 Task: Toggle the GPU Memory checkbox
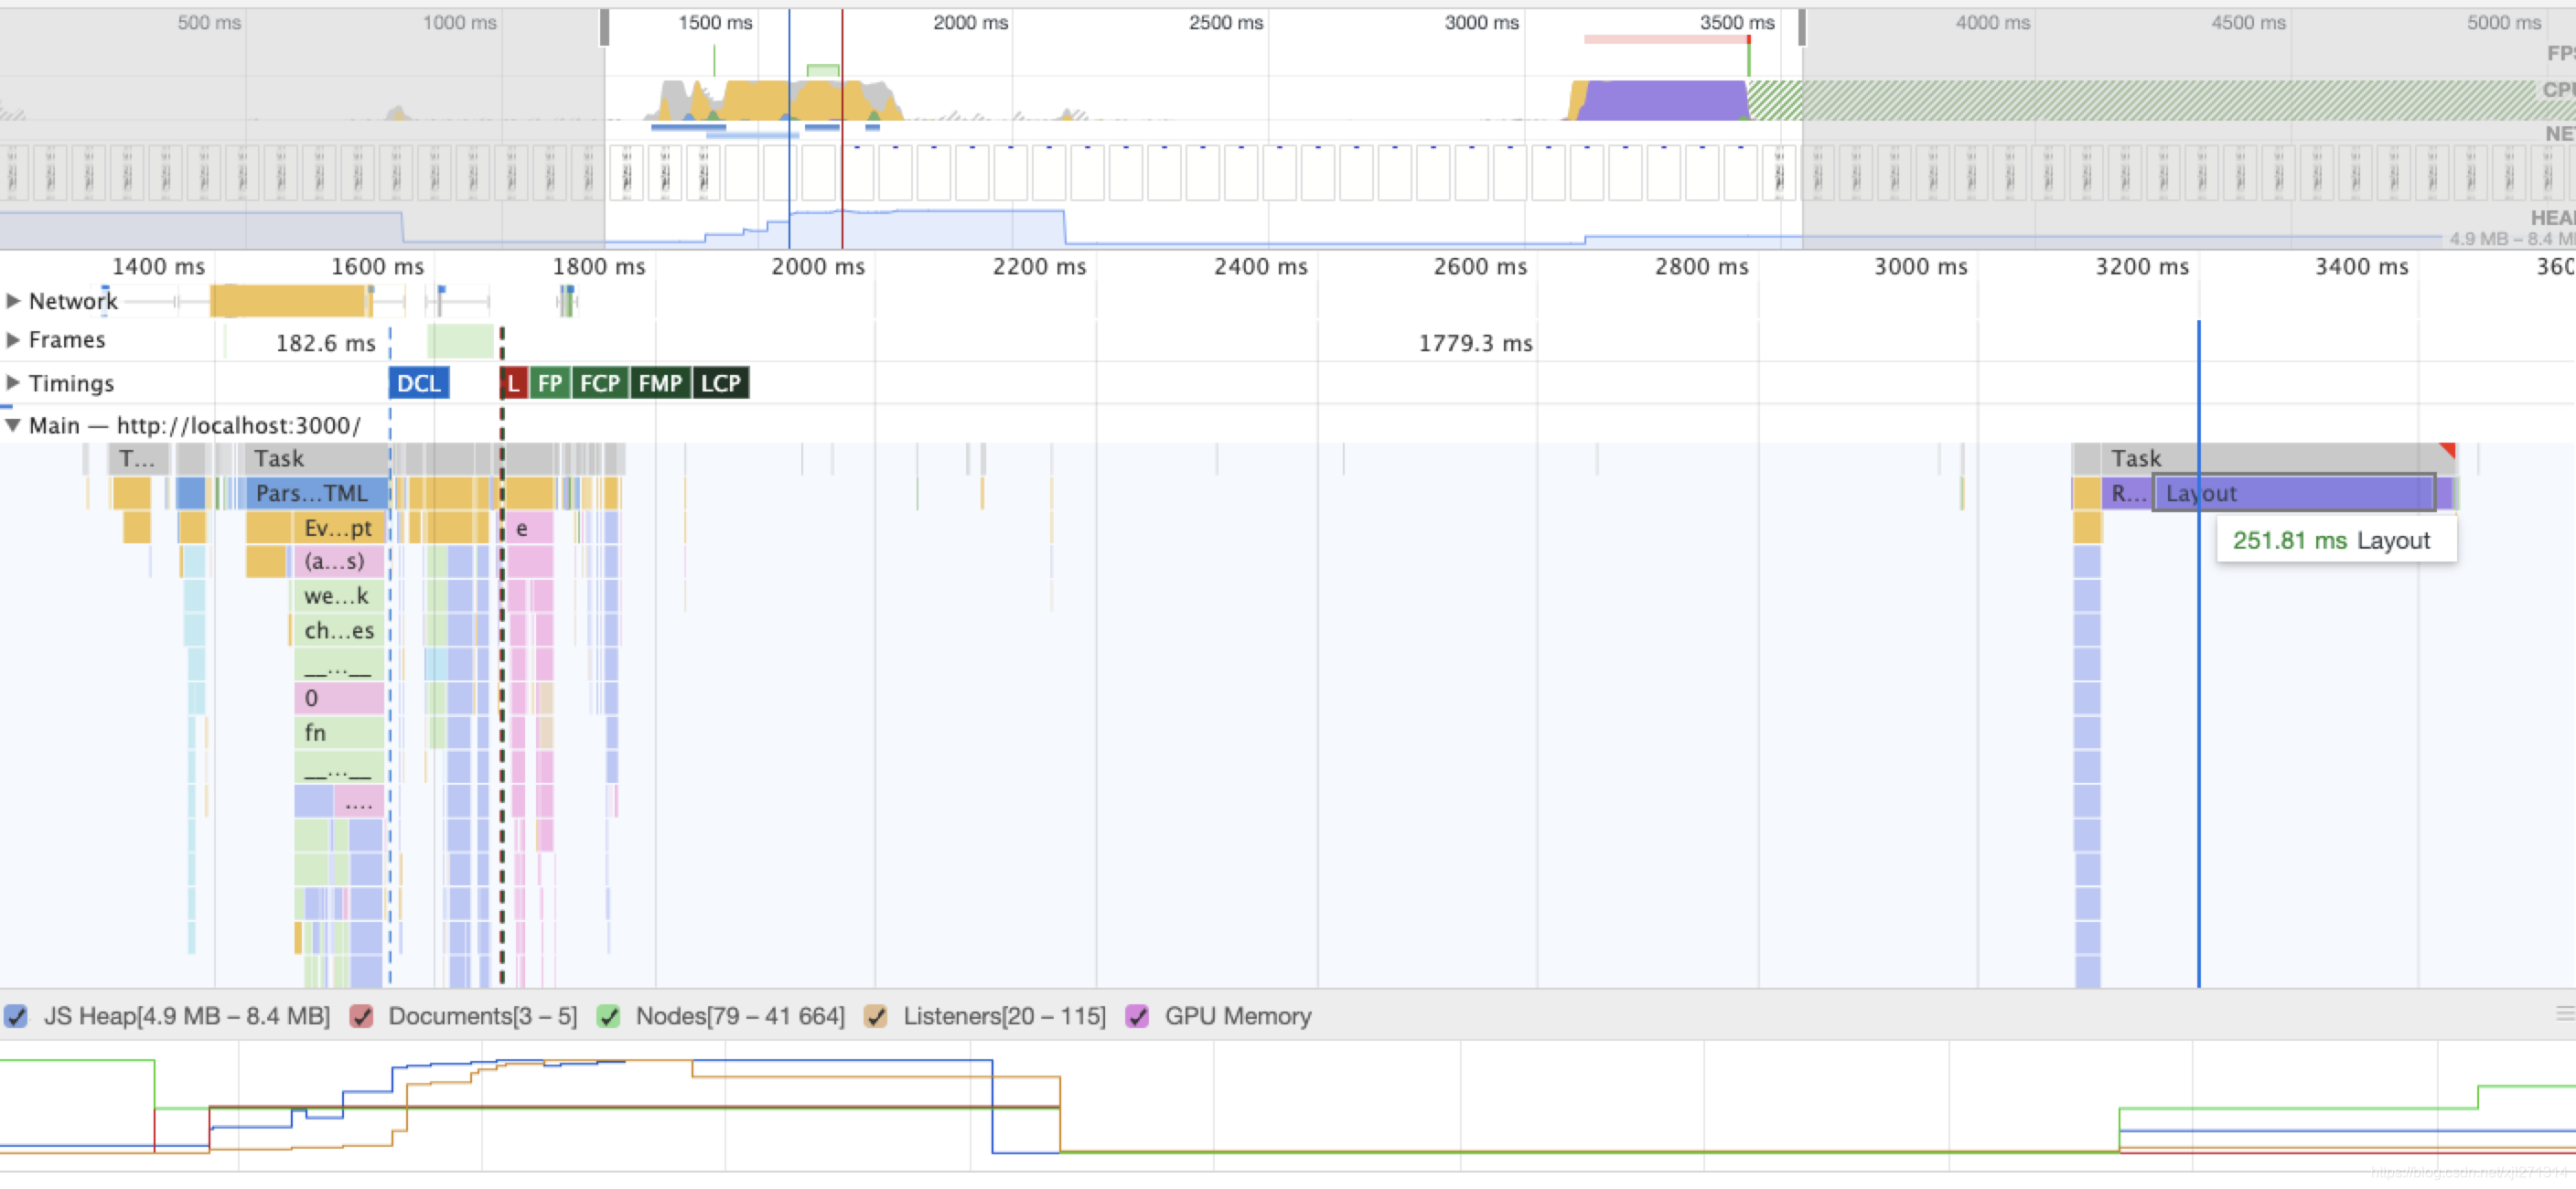[x=1137, y=1016]
